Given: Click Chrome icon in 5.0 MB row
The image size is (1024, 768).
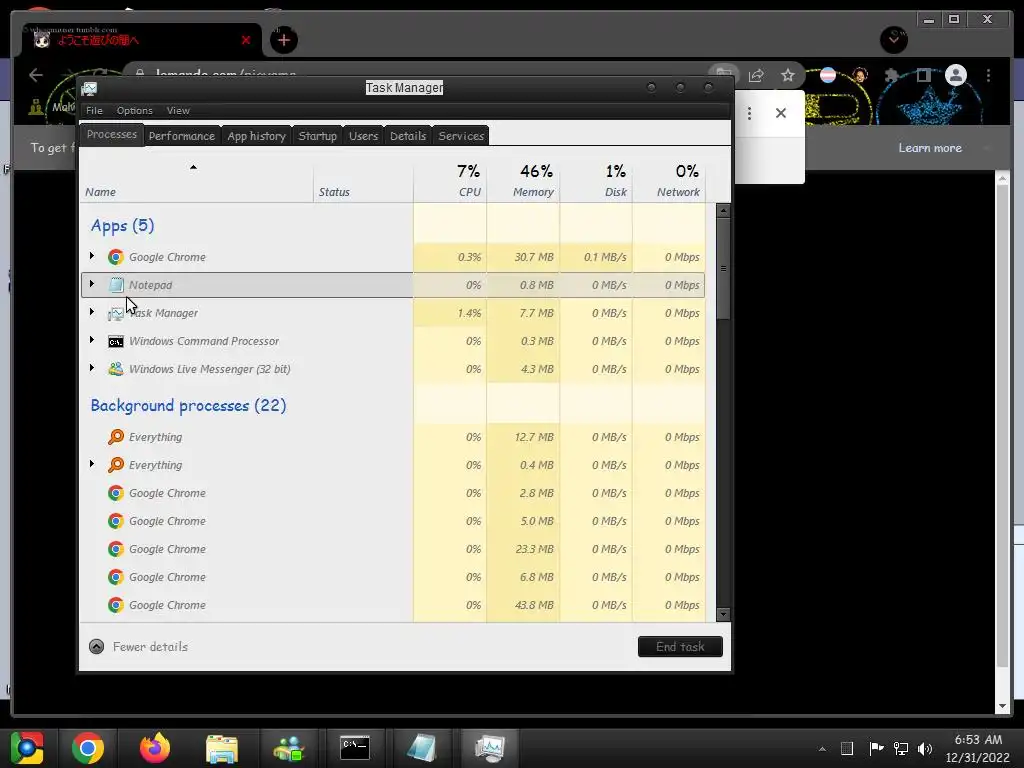Looking at the screenshot, I should click(116, 521).
